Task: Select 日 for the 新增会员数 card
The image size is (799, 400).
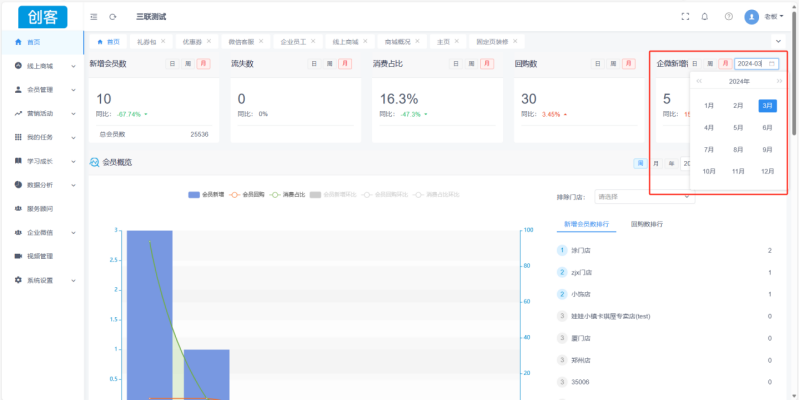Action: click(172, 64)
